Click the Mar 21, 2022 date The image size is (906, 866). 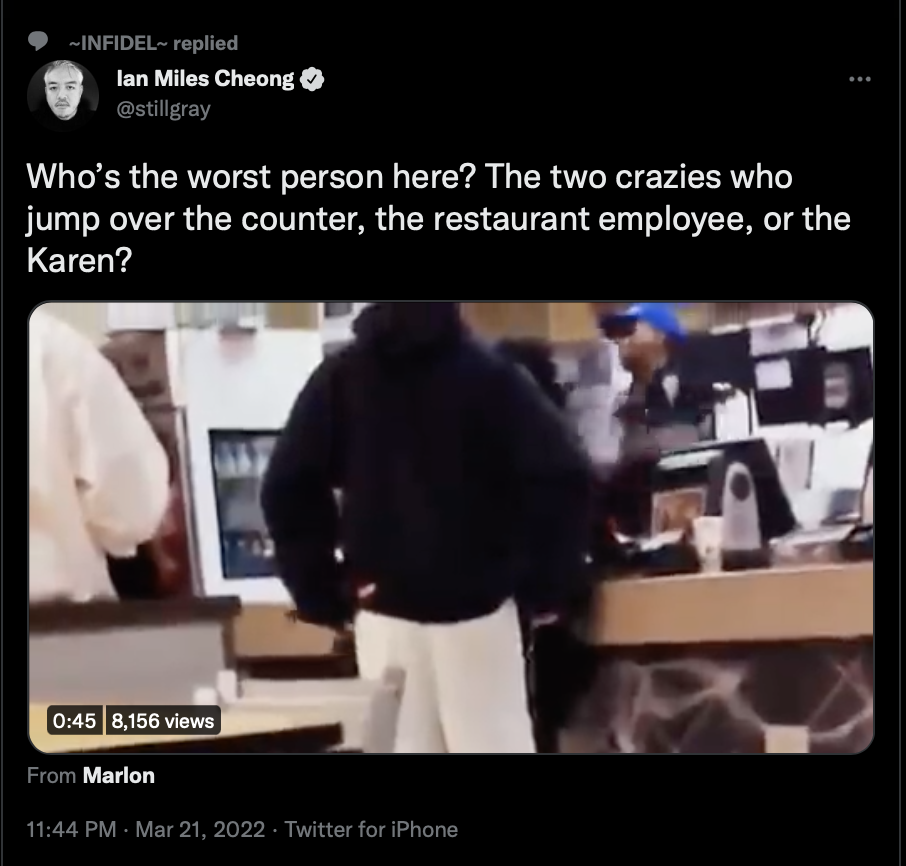pos(200,830)
